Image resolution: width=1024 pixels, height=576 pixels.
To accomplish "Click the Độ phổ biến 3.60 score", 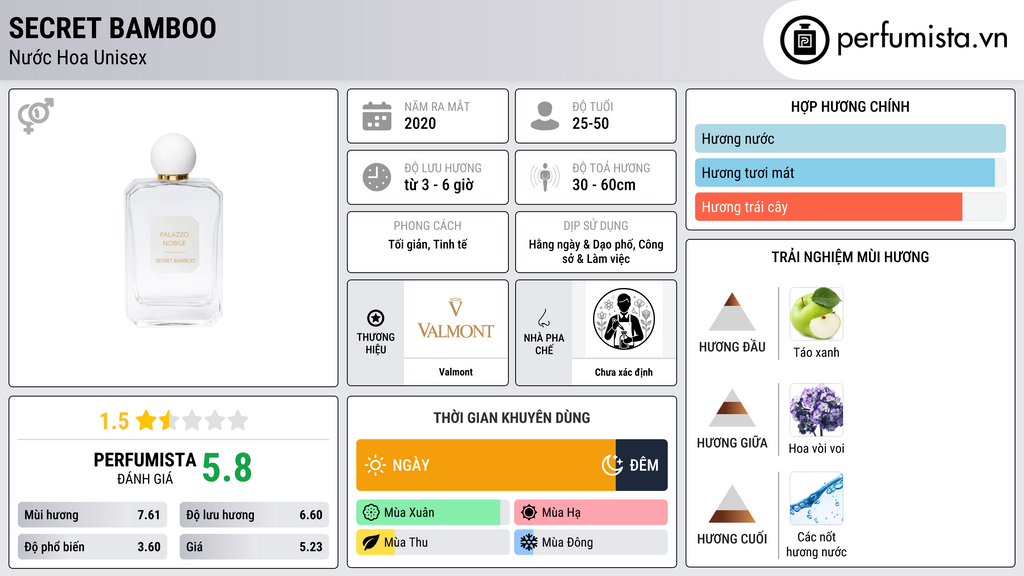I will pyautogui.click(x=92, y=547).
